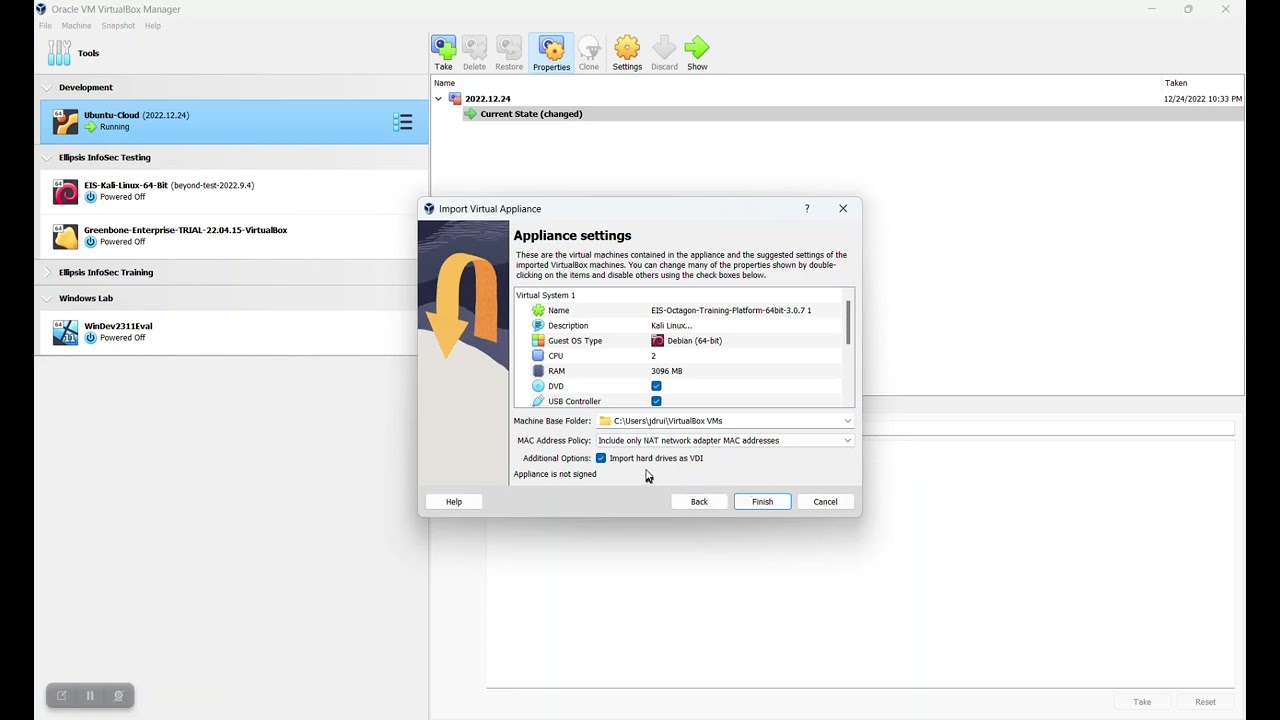Open the Machine Base Folder dropdown
This screenshot has width=1280, height=720.
click(x=847, y=421)
